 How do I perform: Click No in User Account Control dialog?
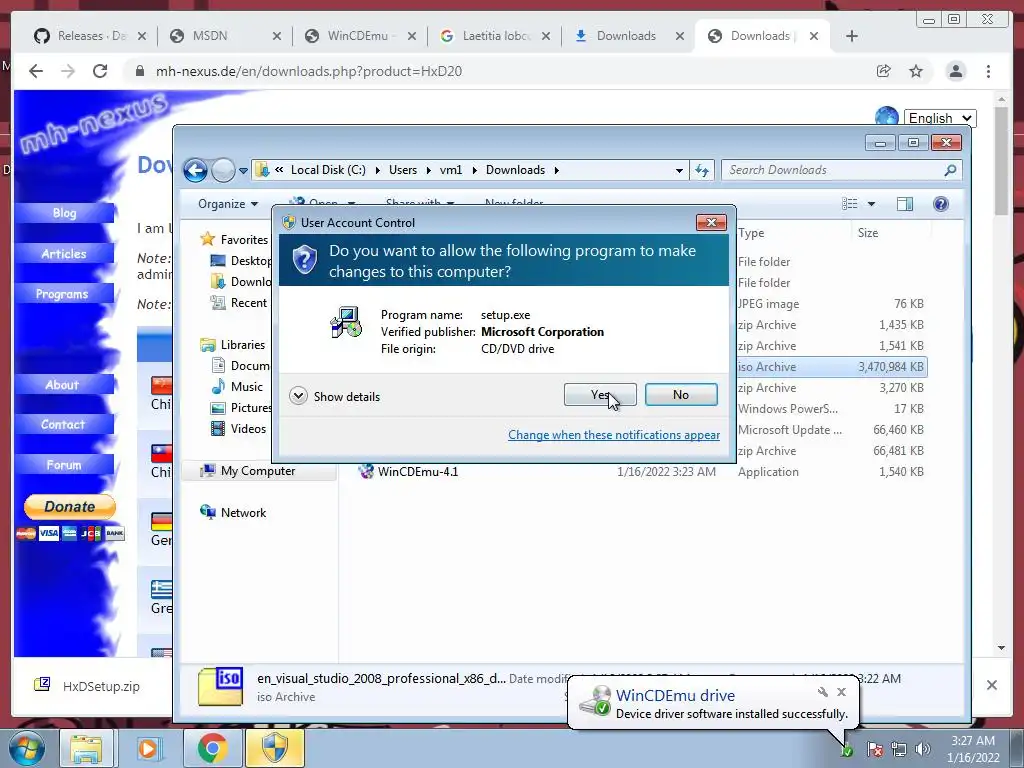[680, 394]
